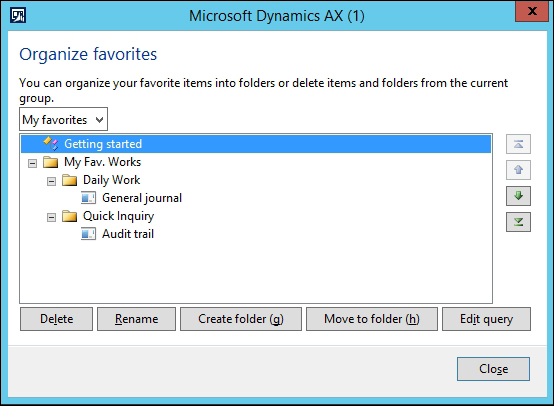Click the My Fav. Works folder icon
Viewport: 554px width, 406px height.
(x=51, y=162)
